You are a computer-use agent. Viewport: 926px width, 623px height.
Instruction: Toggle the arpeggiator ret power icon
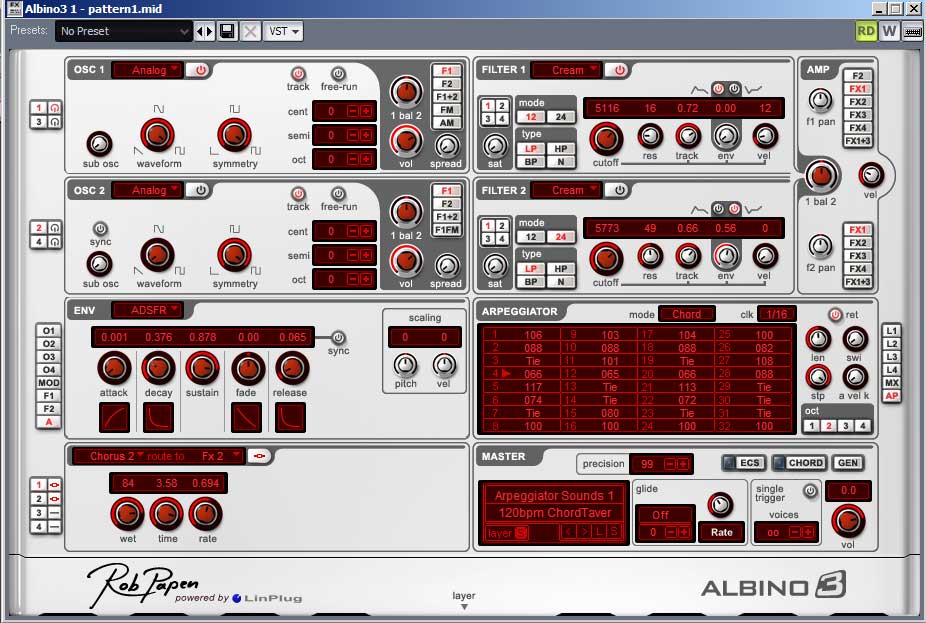(x=835, y=314)
